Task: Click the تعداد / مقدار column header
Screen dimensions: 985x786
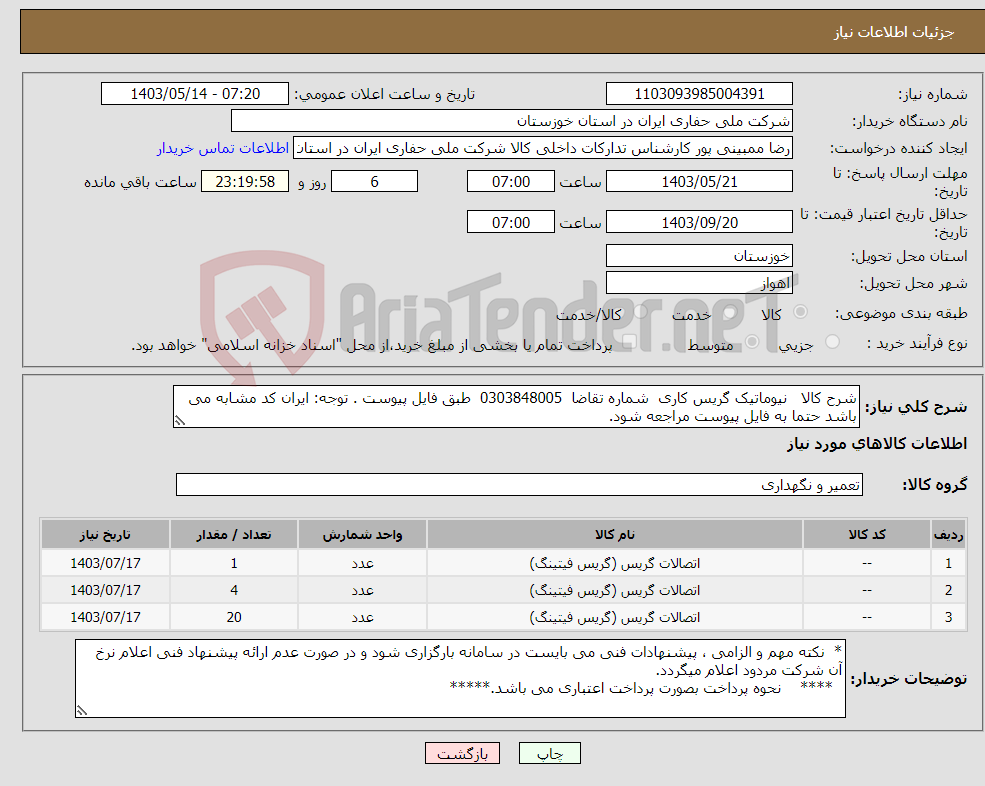Action: coord(234,535)
